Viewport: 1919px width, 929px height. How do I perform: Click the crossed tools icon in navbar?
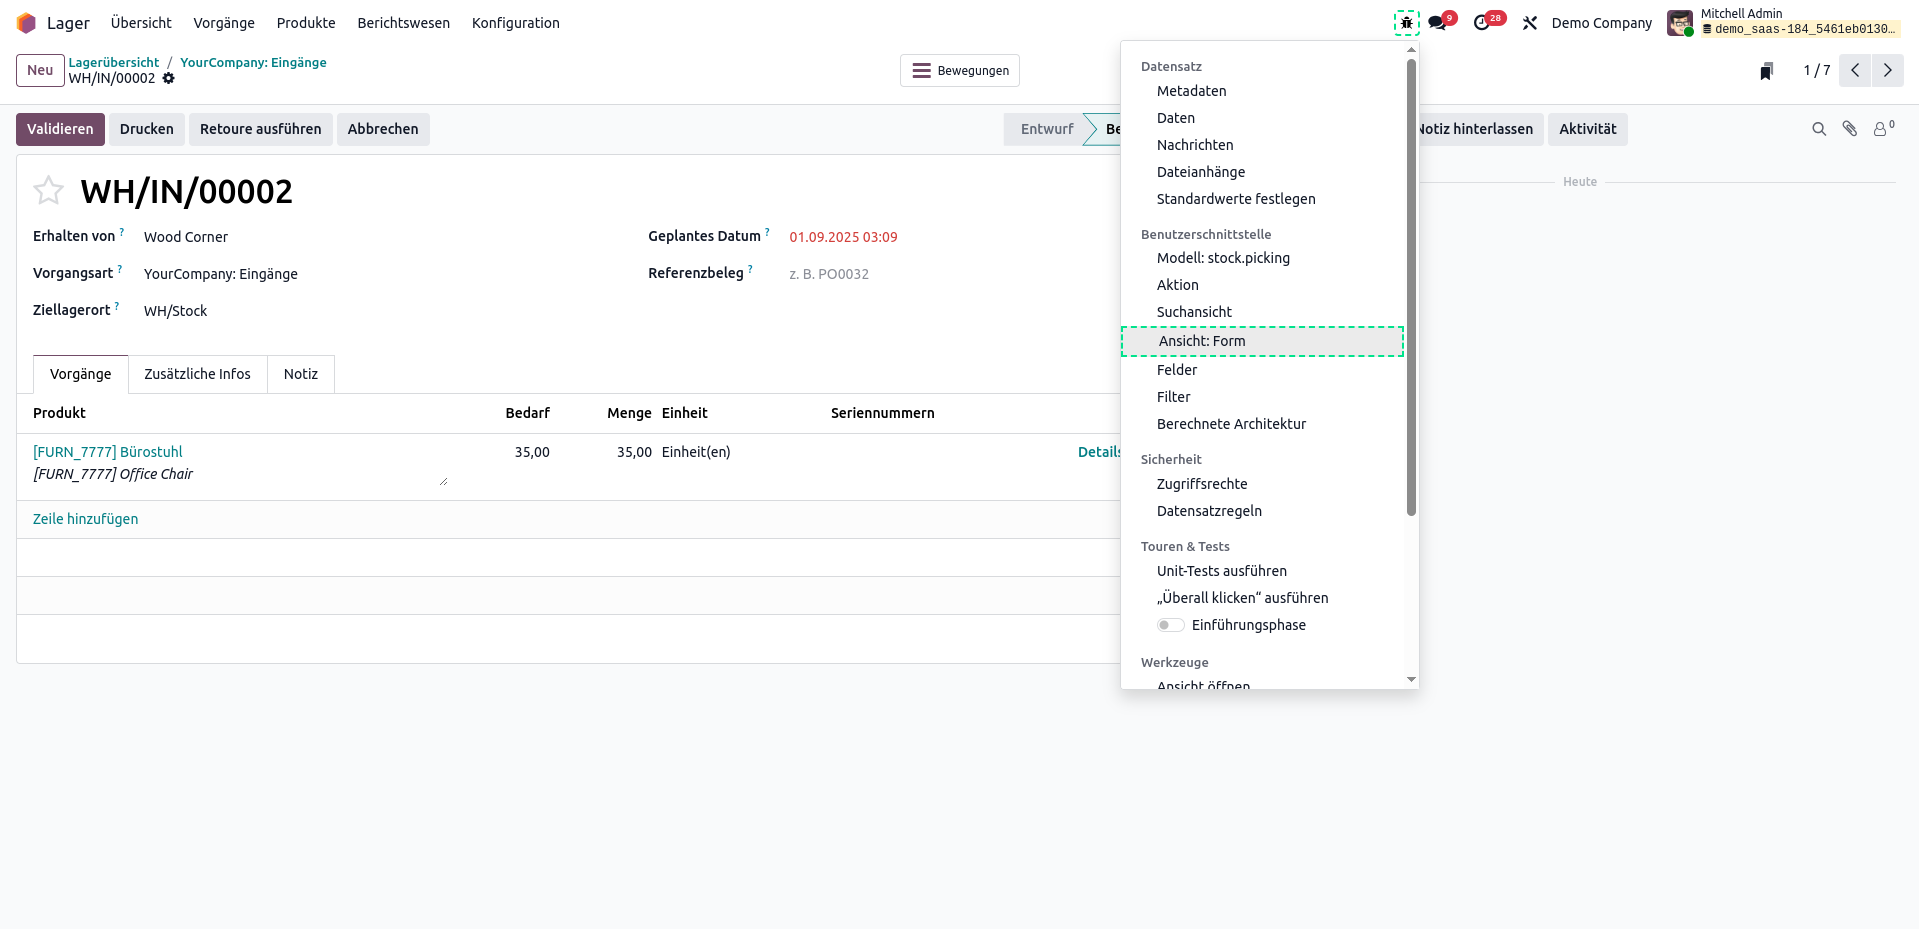pyautogui.click(x=1529, y=23)
